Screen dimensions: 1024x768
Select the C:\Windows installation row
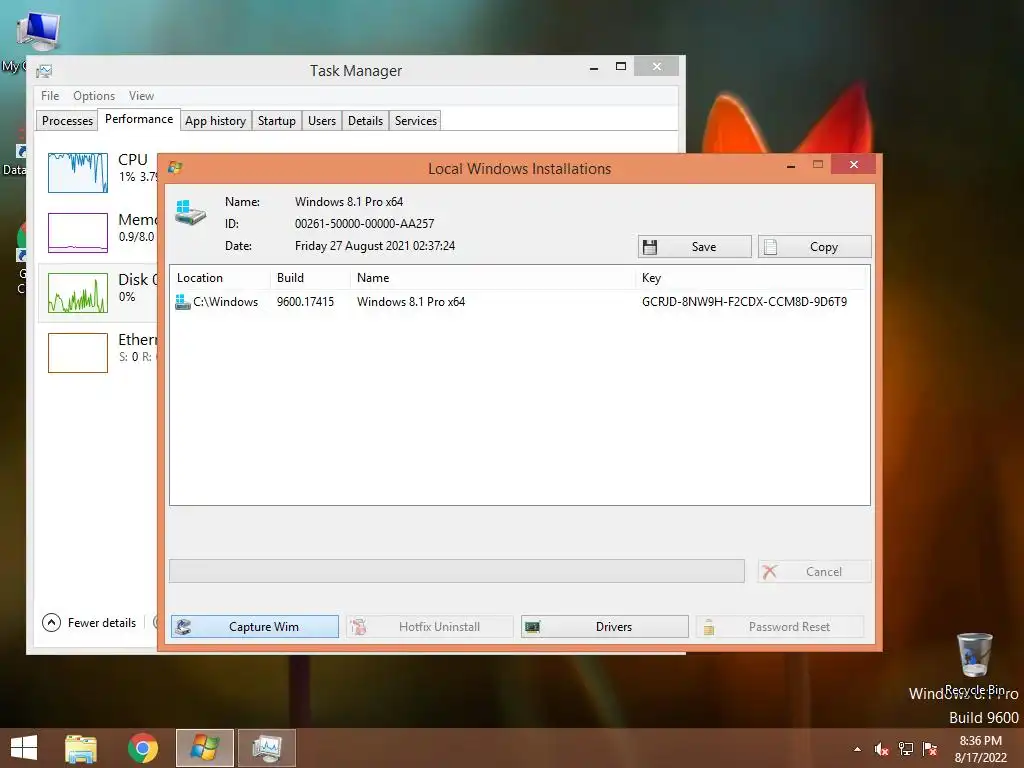(520, 302)
